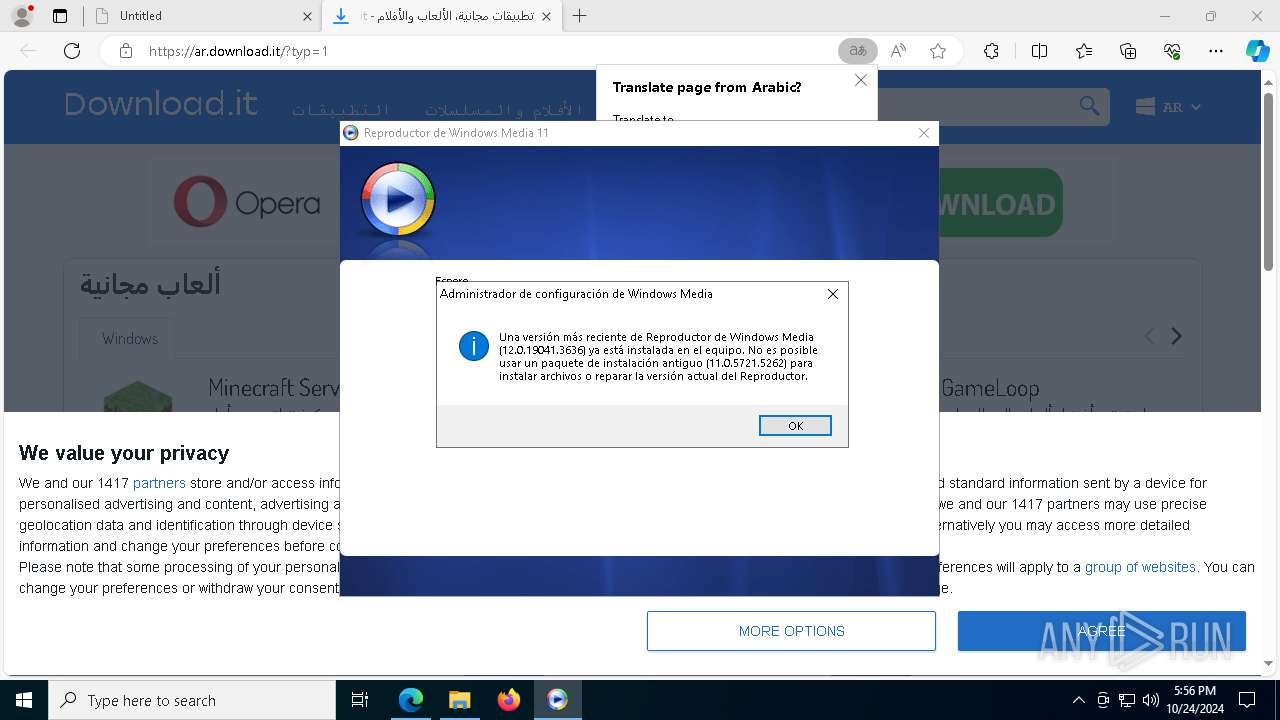Open the volume control tray icon

pos(1150,700)
